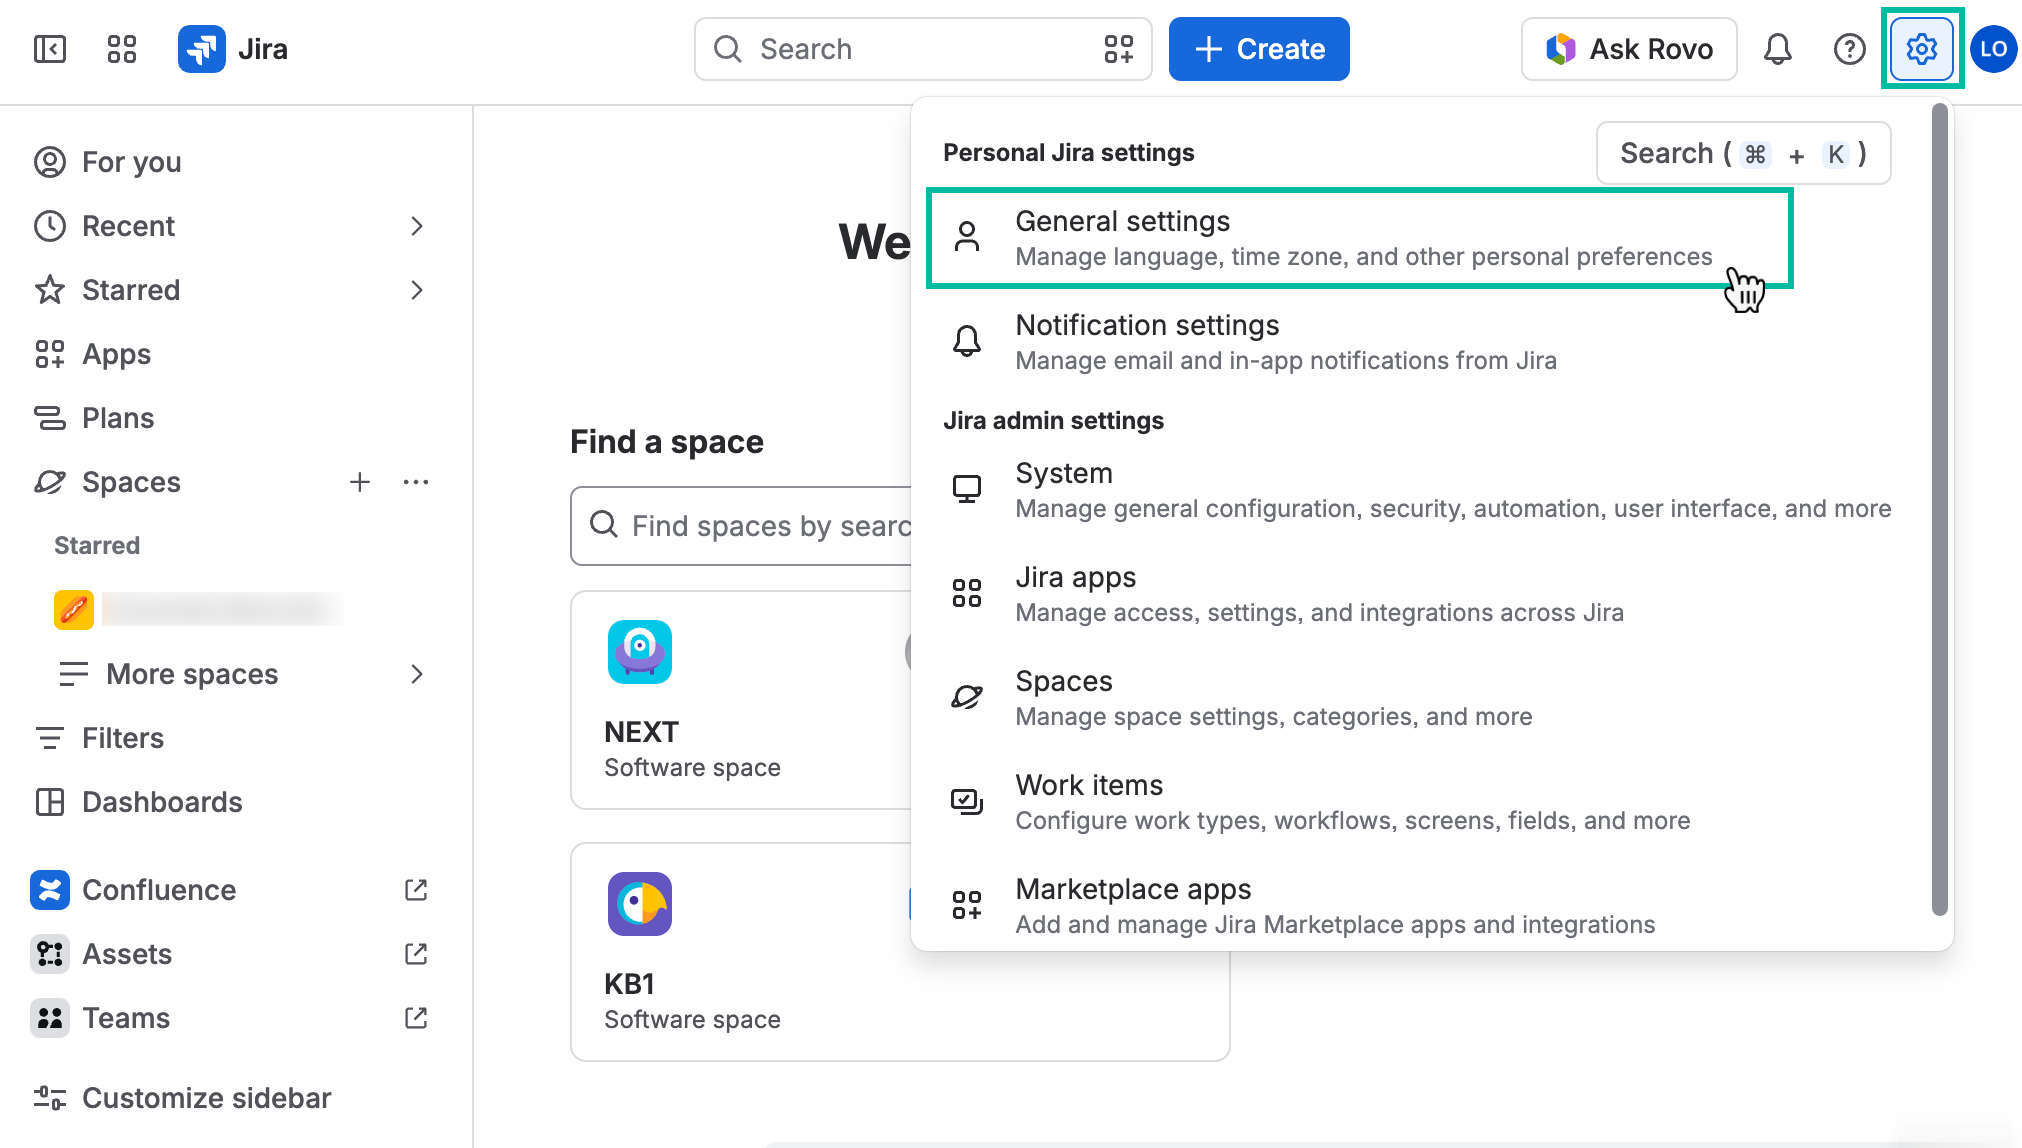Screen dimensions: 2022x1148
Task: Open advanced search icon inside search box
Action: (1118, 49)
